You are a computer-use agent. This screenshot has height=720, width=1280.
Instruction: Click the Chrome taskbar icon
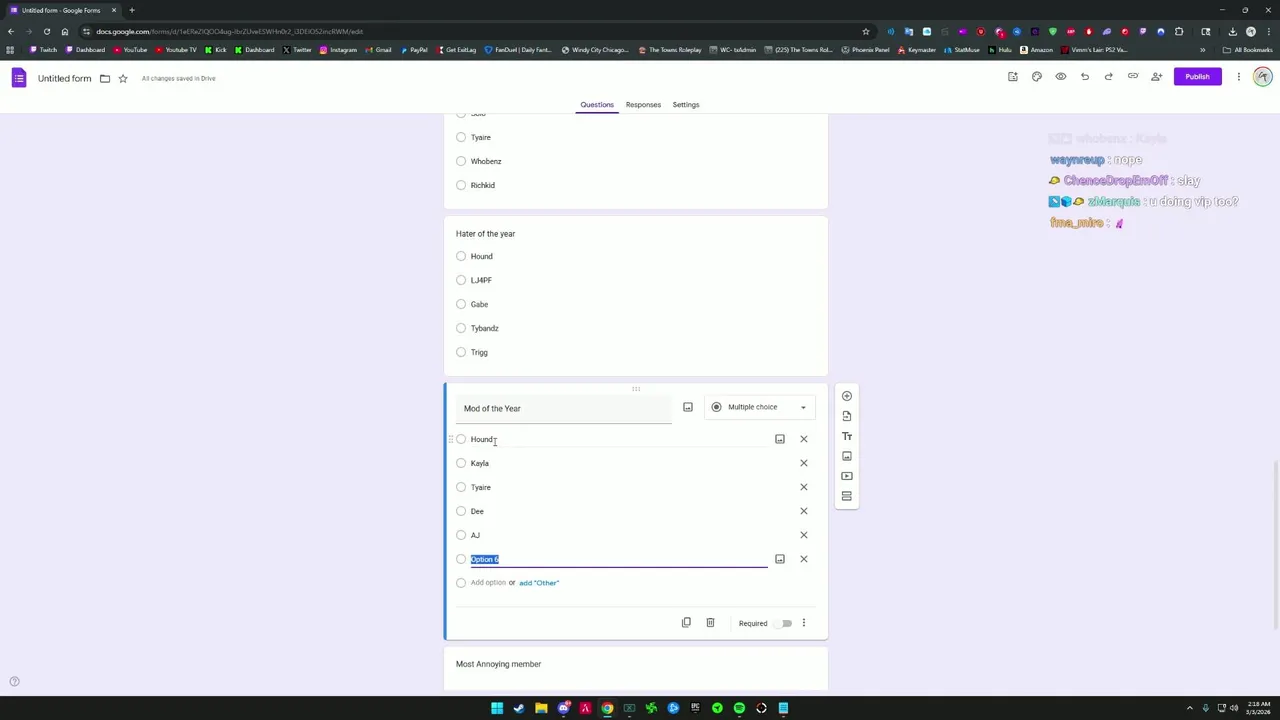pos(607,708)
